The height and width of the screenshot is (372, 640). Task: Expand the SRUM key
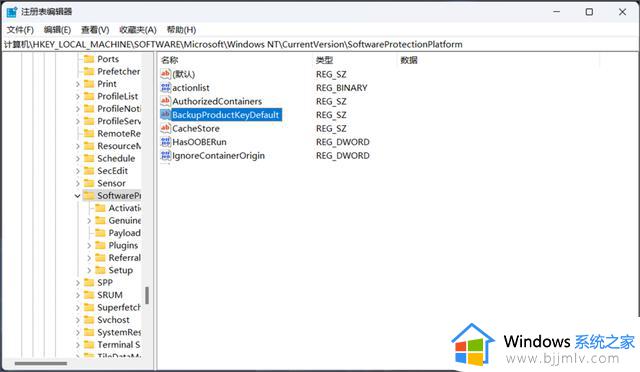point(78,295)
